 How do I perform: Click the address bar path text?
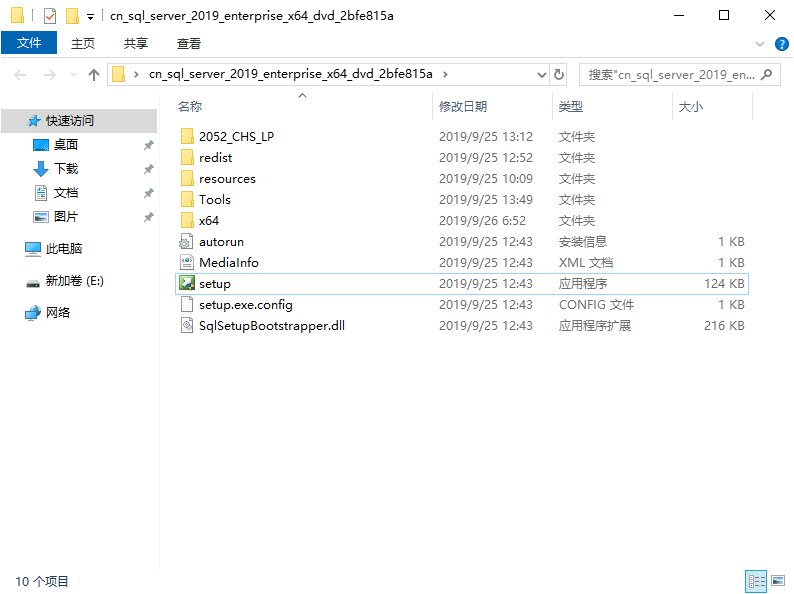pos(291,74)
